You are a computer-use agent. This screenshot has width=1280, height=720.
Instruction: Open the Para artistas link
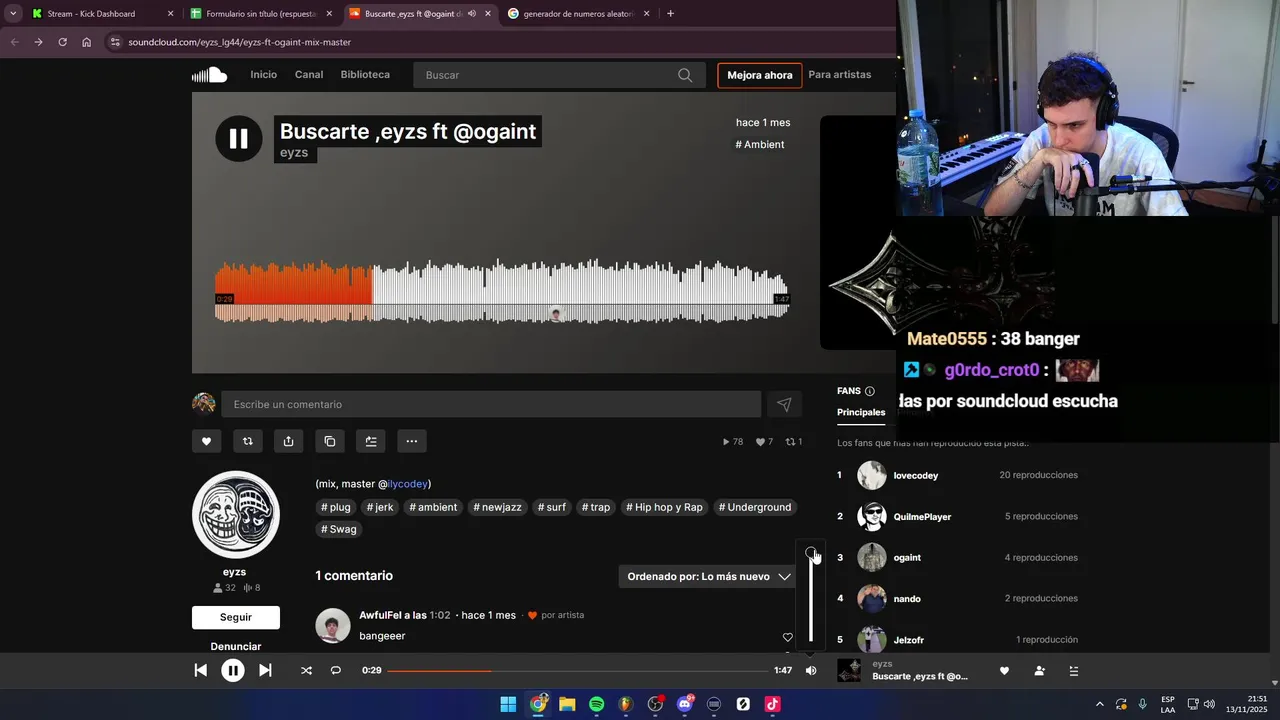(840, 75)
